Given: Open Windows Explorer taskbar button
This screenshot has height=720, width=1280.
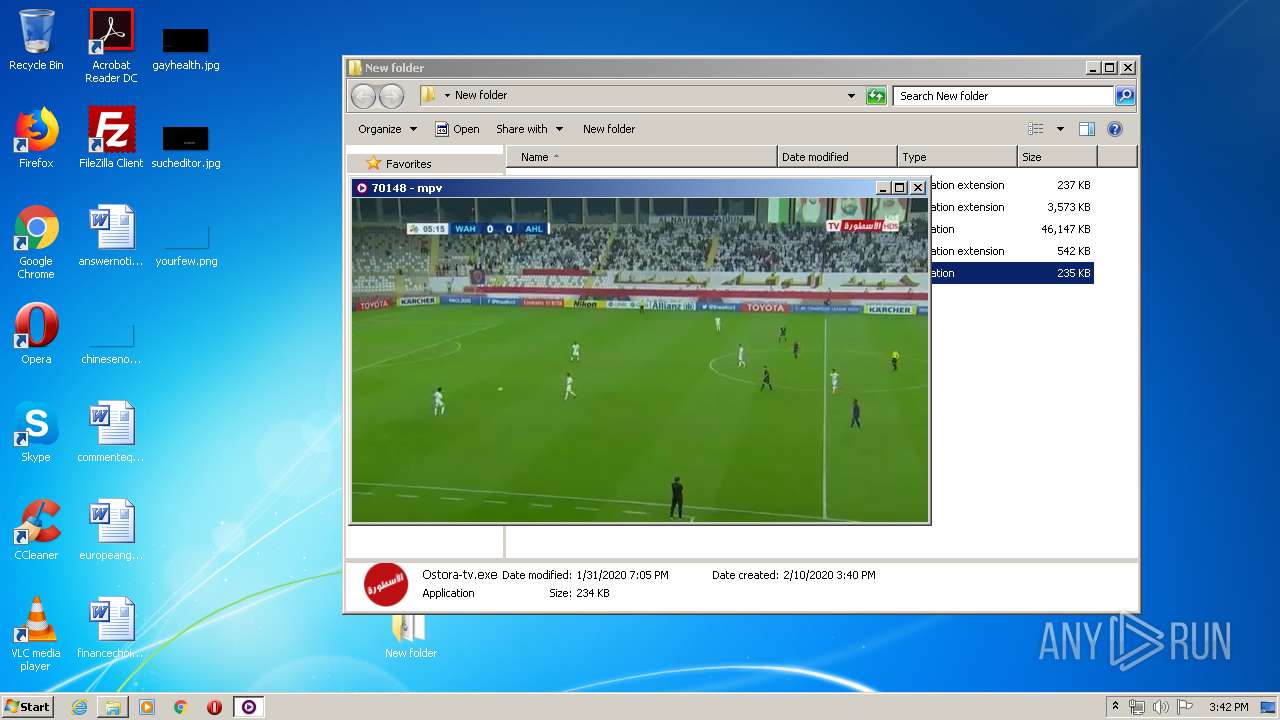Looking at the screenshot, I should pos(113,707).
